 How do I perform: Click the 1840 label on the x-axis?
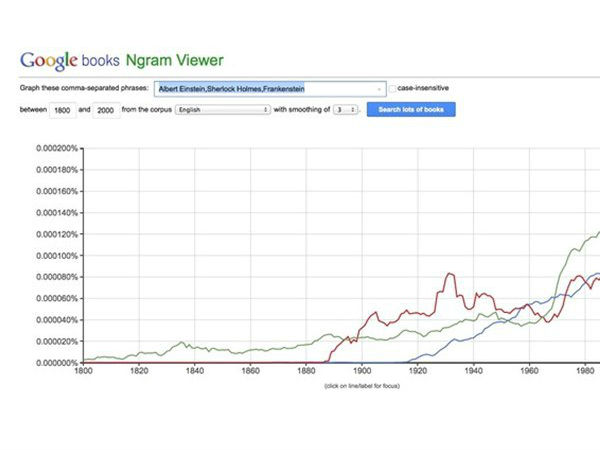coord(194,371)
